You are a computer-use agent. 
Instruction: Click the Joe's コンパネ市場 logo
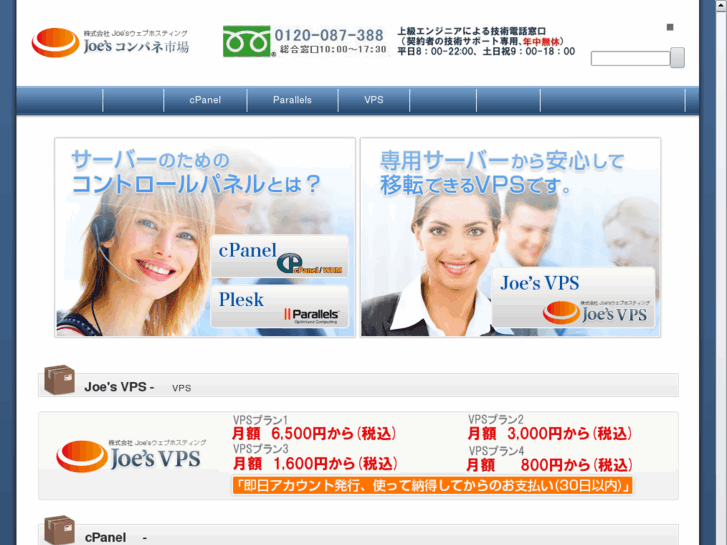pyautogui.click(x=110, y=43)
